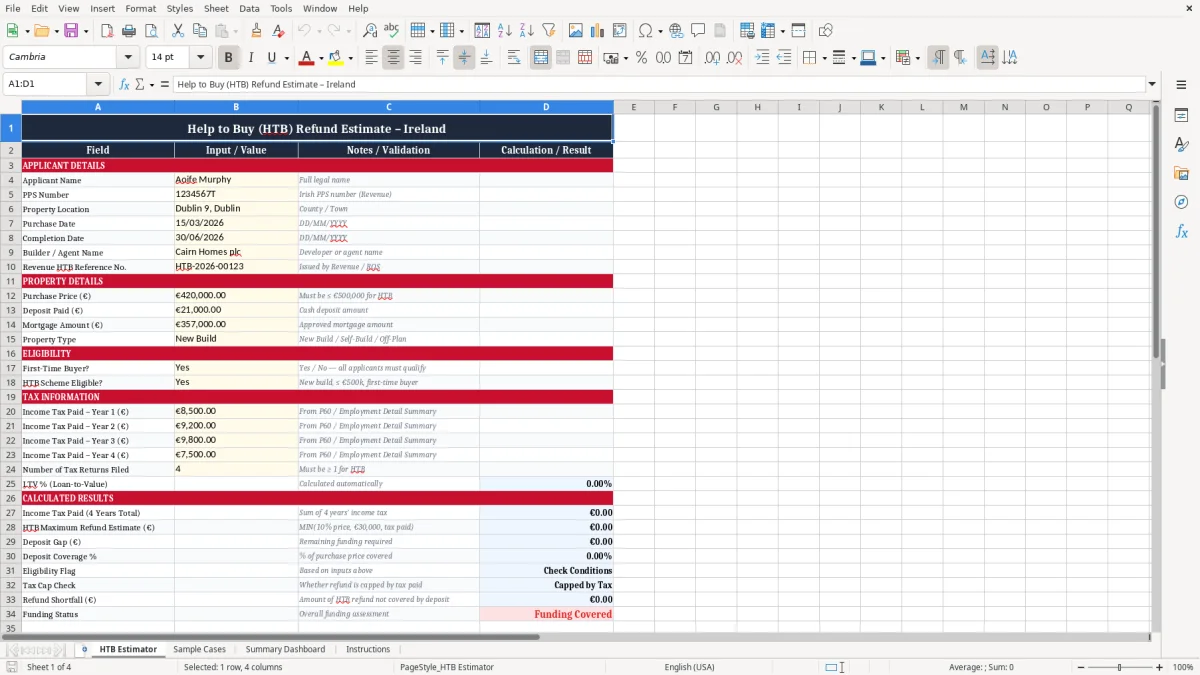Click the Cut scissors icon
This screenshot has width=1200, height=675.
tap(177, 31)
